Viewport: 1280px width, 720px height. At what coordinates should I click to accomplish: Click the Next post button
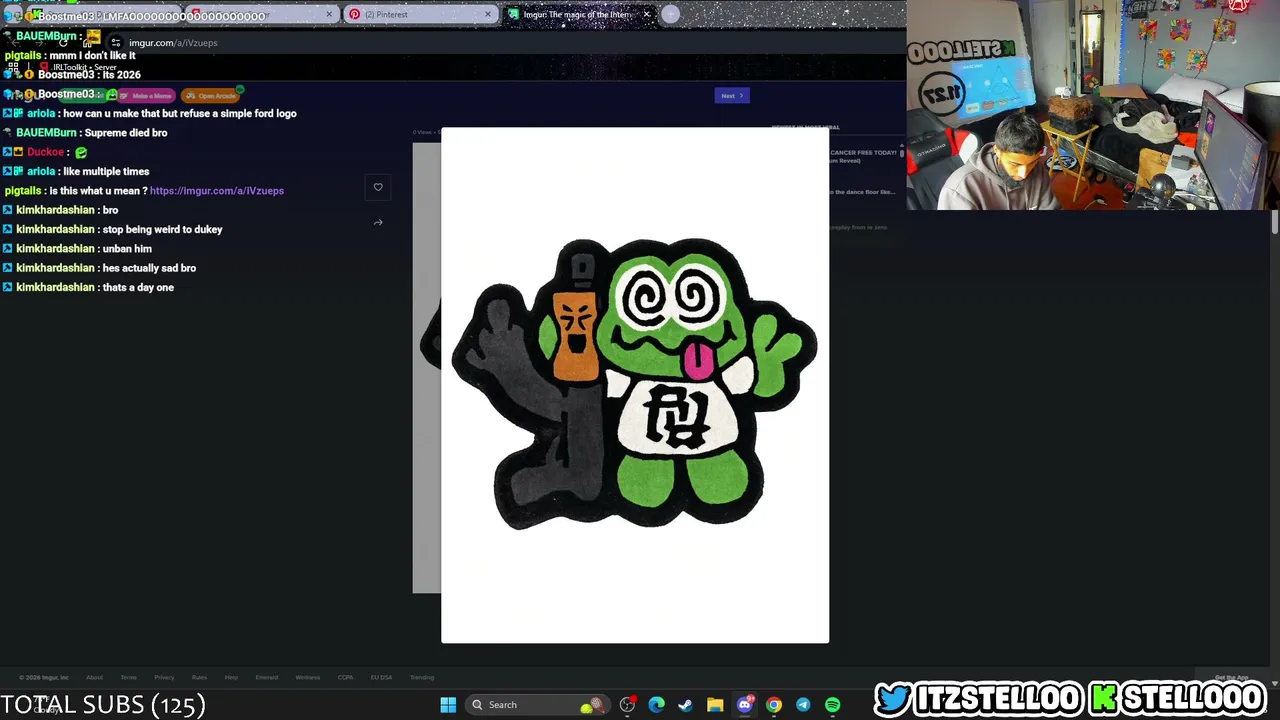pos(732,96)
